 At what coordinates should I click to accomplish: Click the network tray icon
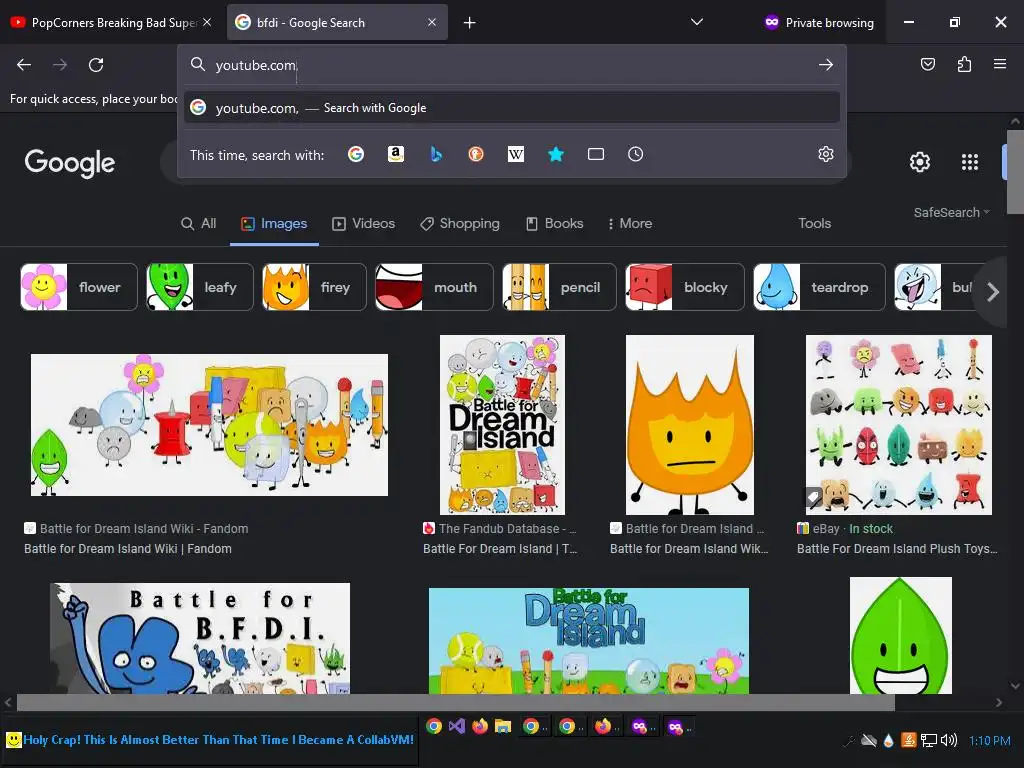click(928, 740)
